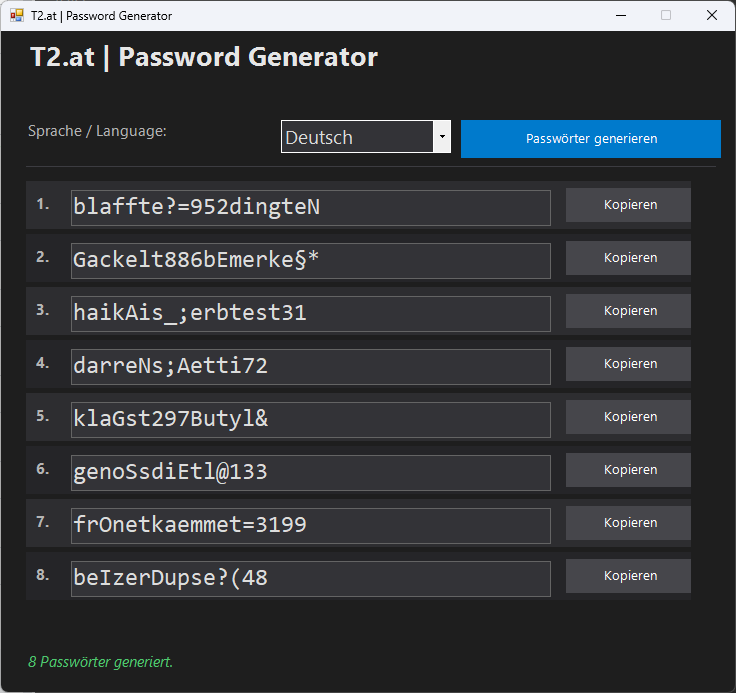Screen dimensions: 736x693
Task: Hit Kopieren for password number 4
Action: pos(629,364)
